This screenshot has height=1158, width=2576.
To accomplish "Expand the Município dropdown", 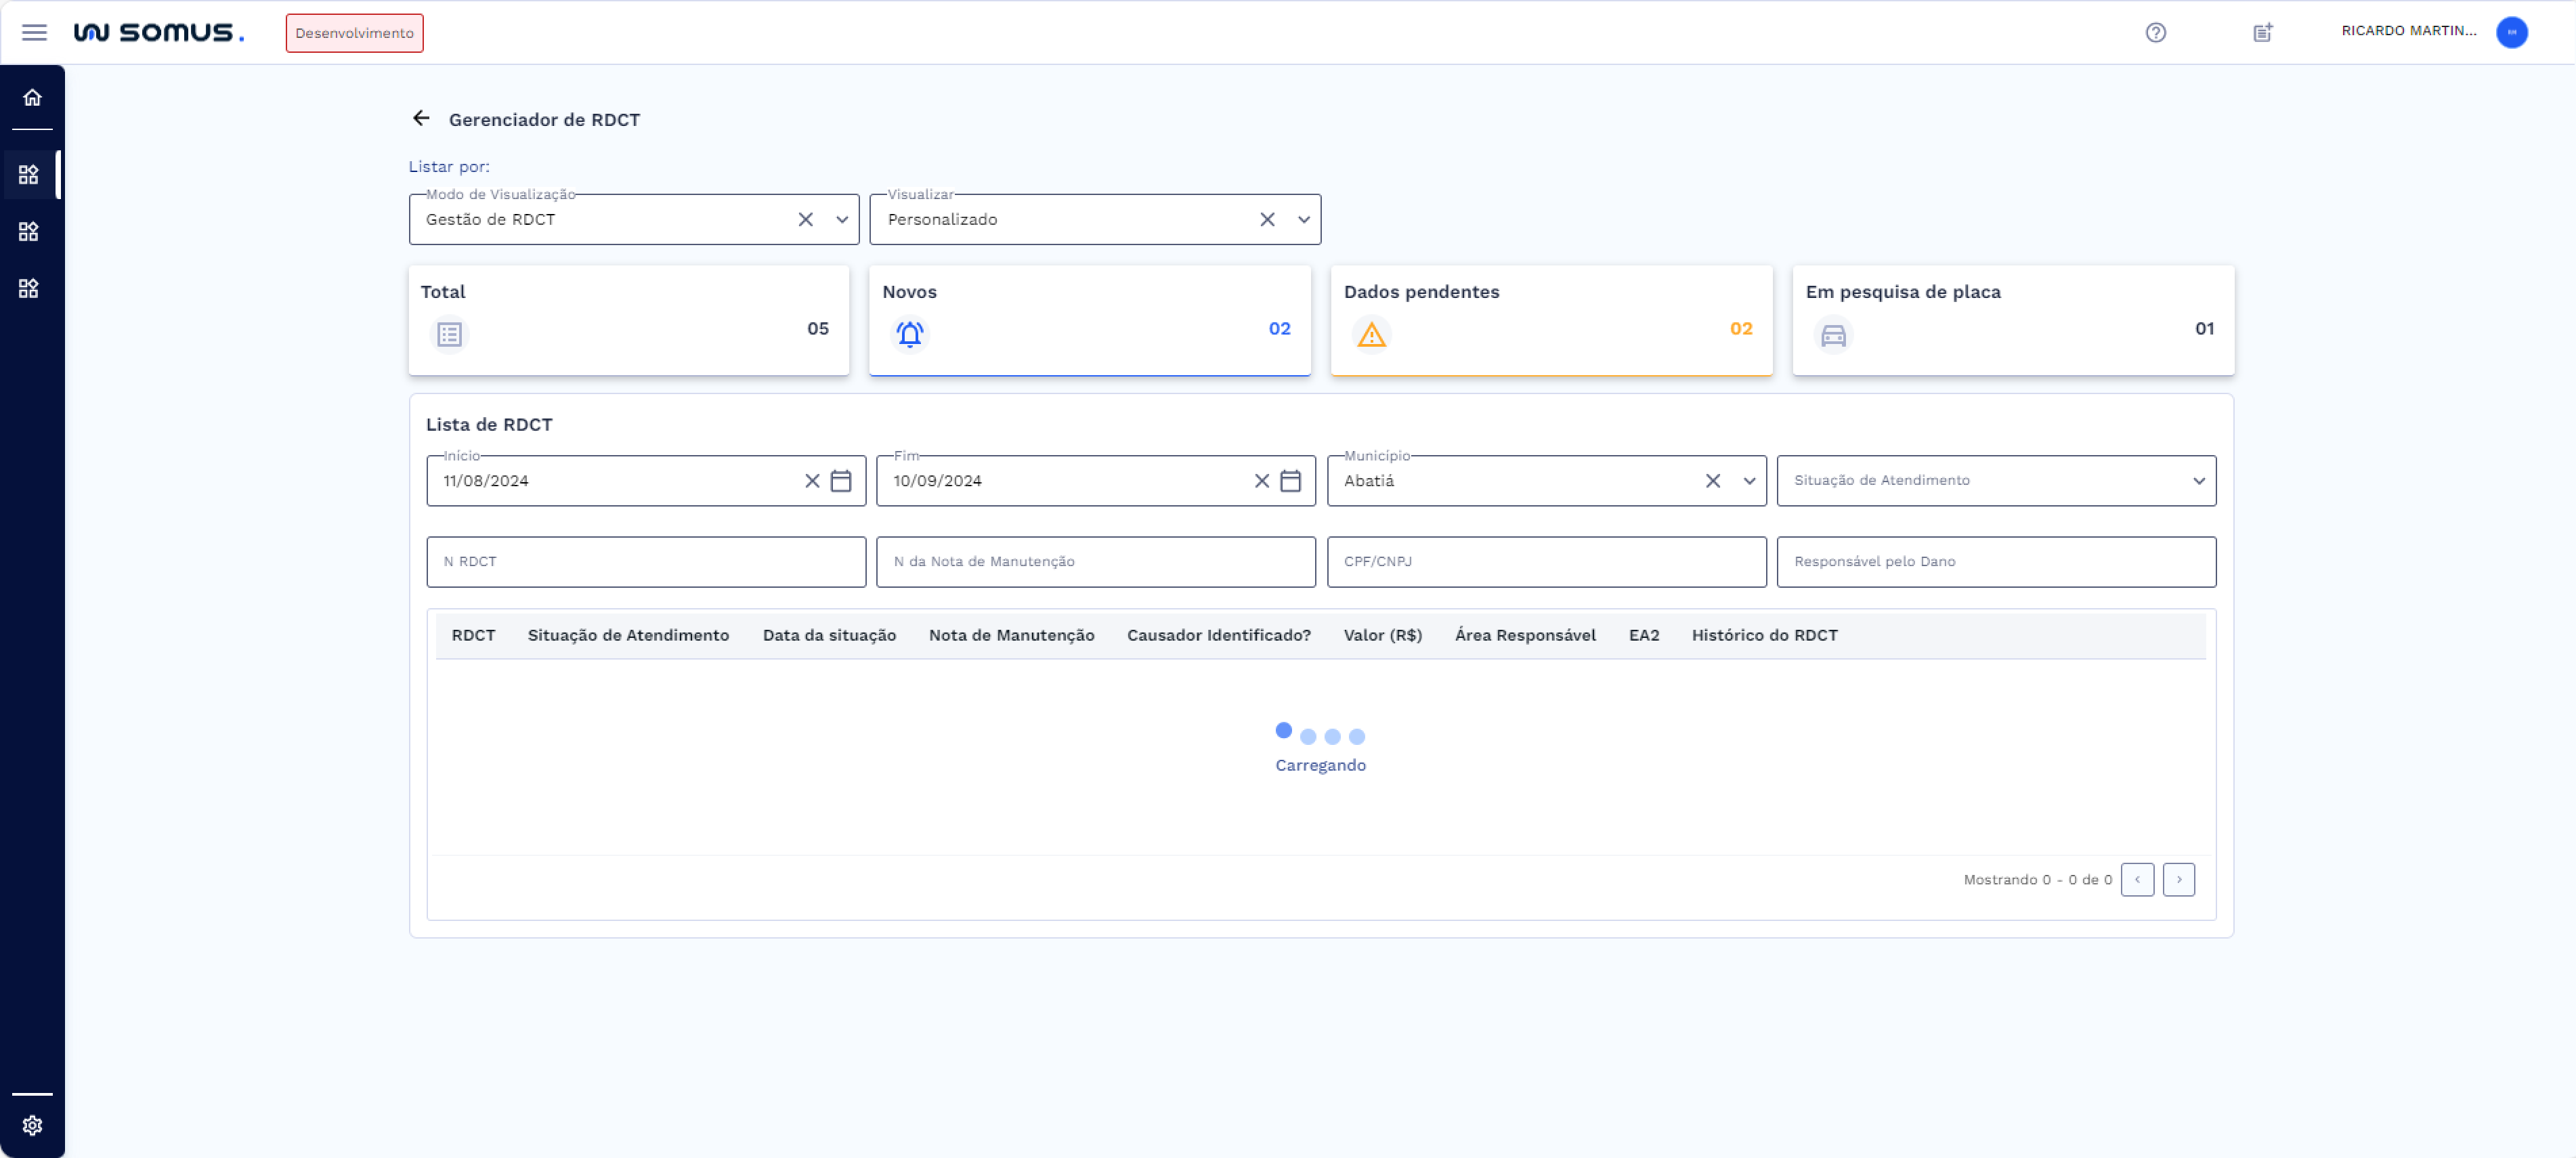I will pos(1750,481).
